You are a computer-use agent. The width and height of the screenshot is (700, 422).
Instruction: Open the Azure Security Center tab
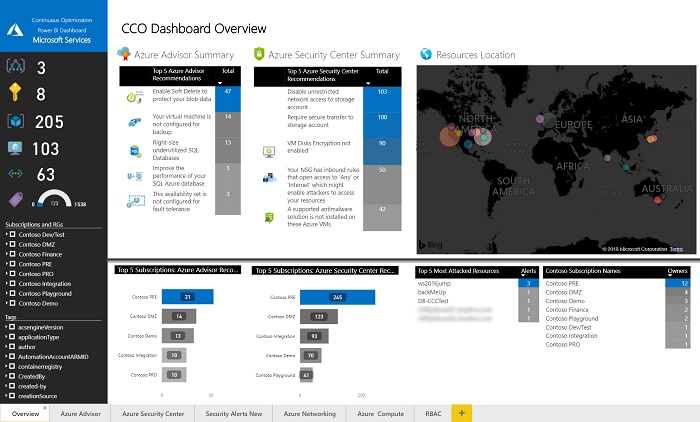pos(153,414)
